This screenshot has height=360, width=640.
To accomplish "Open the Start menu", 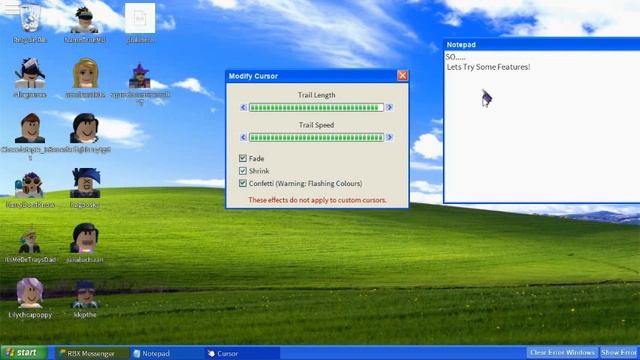I will [x=23, y=353].
